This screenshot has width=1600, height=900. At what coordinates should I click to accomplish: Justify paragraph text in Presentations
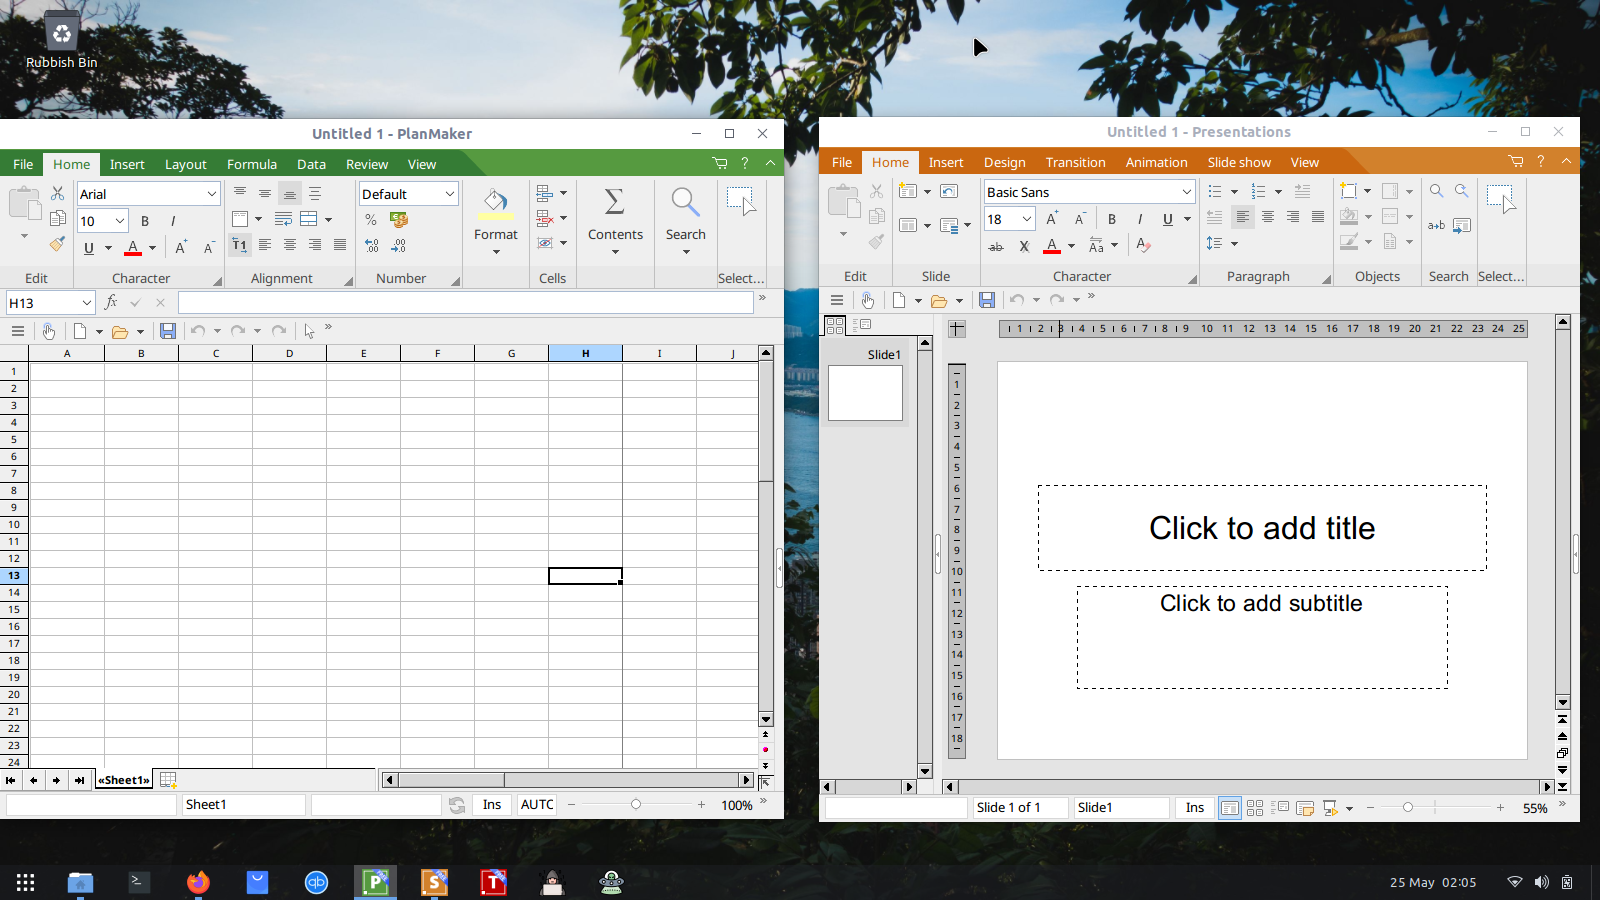1318,217
